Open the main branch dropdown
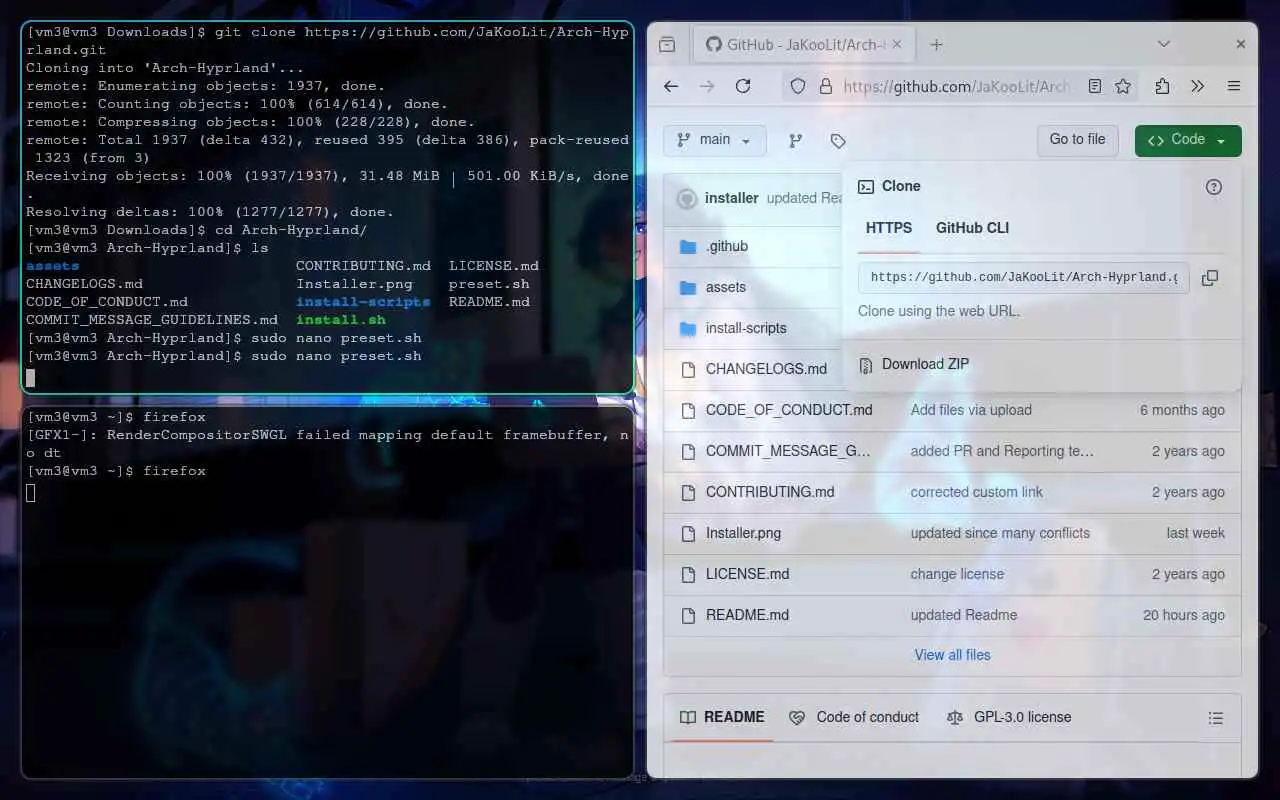 (x=714, y=140)
